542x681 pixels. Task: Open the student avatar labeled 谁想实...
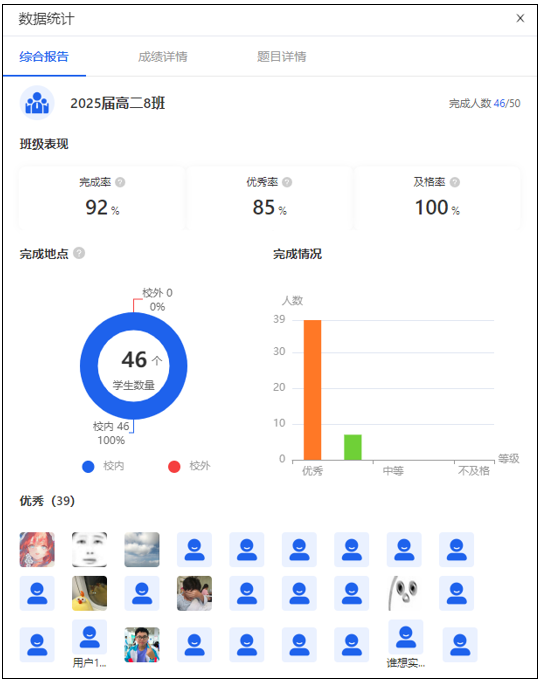[406, 637]
